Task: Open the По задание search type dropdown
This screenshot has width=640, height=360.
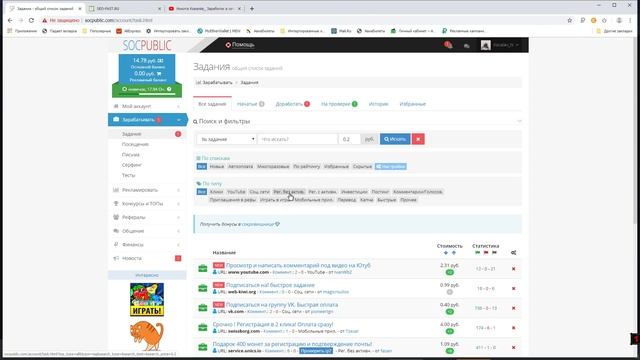Action: tap(227, 139)
